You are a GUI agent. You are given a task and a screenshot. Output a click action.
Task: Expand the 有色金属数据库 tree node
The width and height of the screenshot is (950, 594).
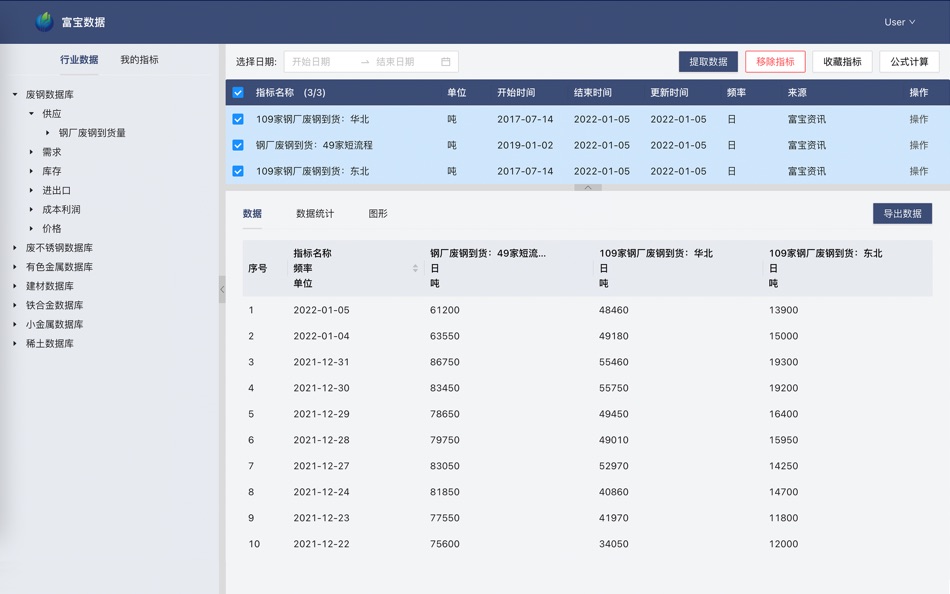[15, 267]
